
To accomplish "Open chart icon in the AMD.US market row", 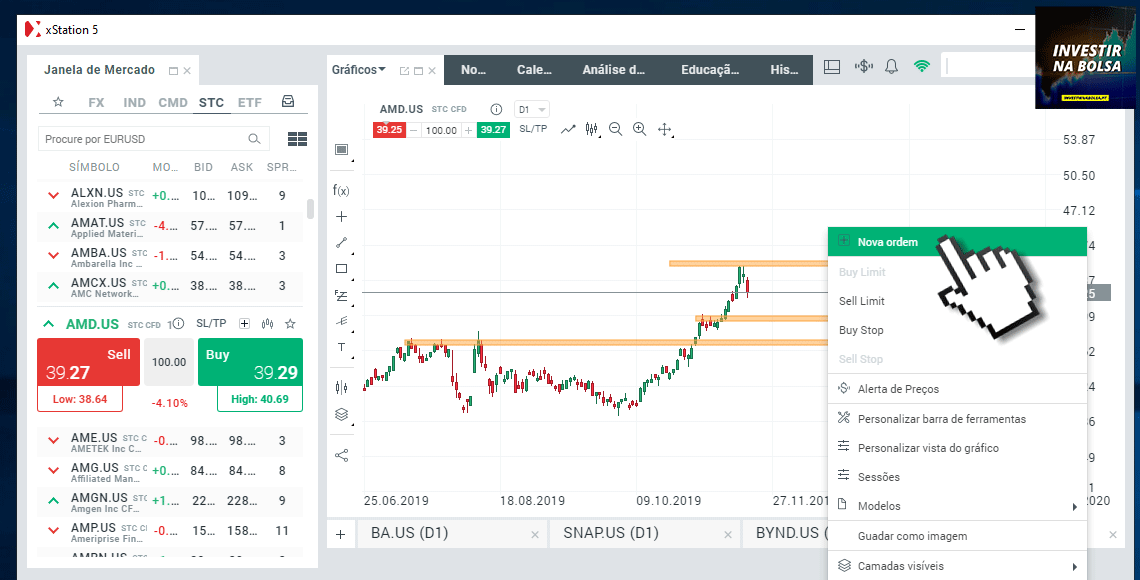I will coord(268,323).
